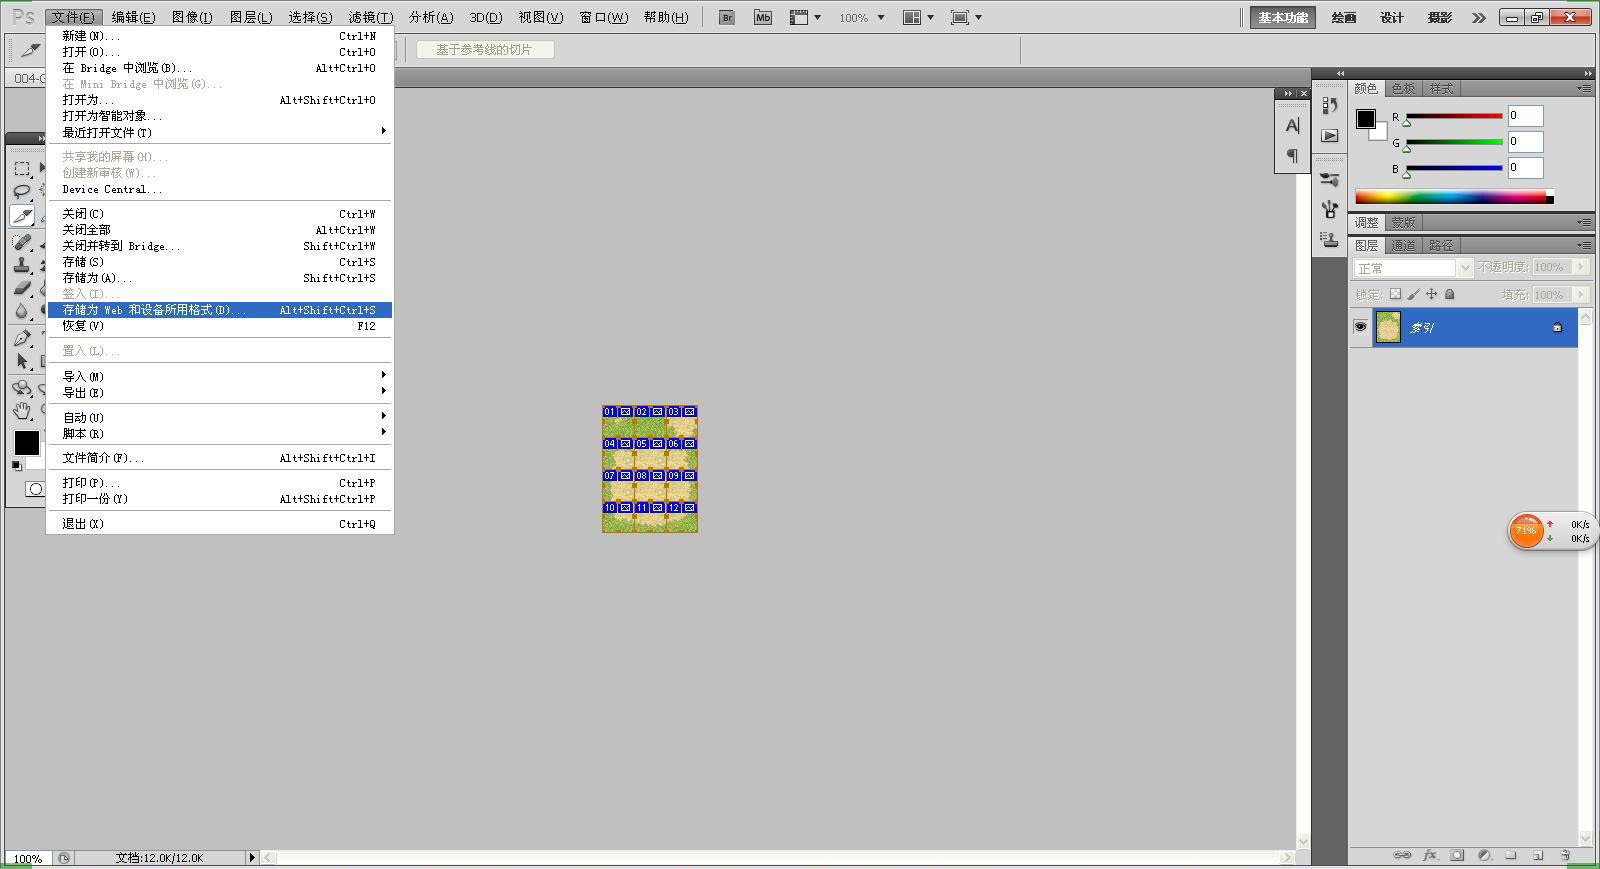The width and height of the screenshot is (1600, 869).
Task: Click the create new layer icon
Action: tap(1538, 855)
